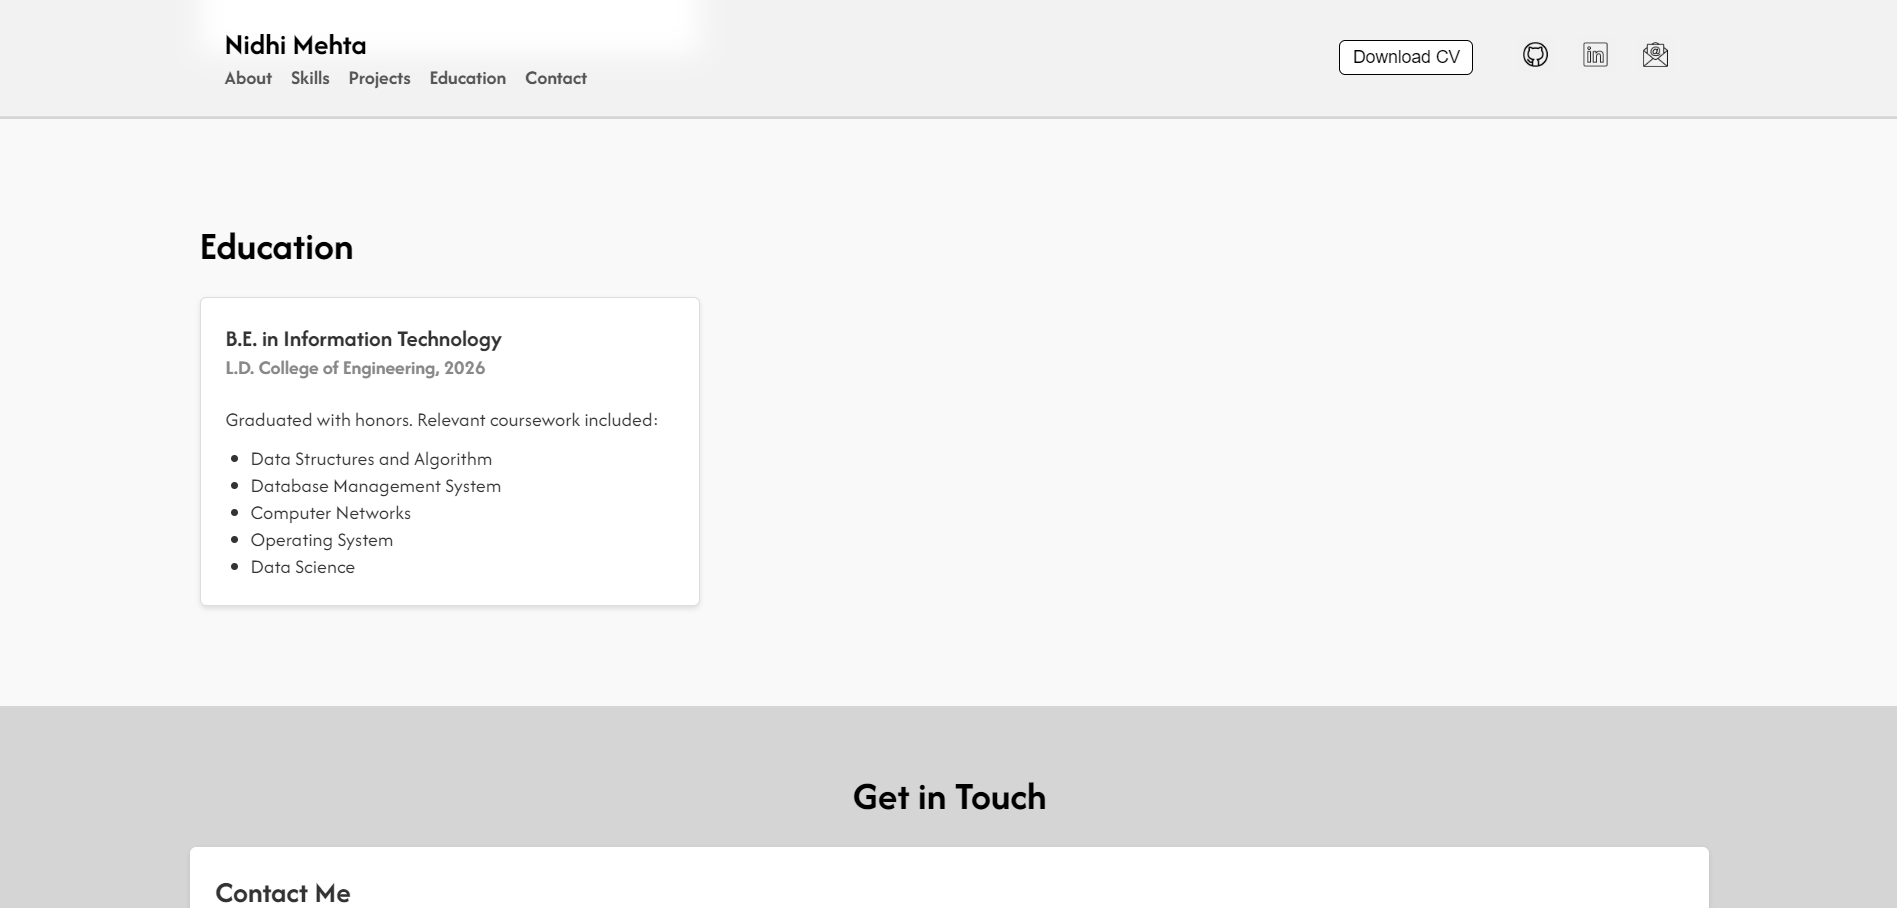
Task: Open the GitHub profile icon
Action: point(1535,55)
